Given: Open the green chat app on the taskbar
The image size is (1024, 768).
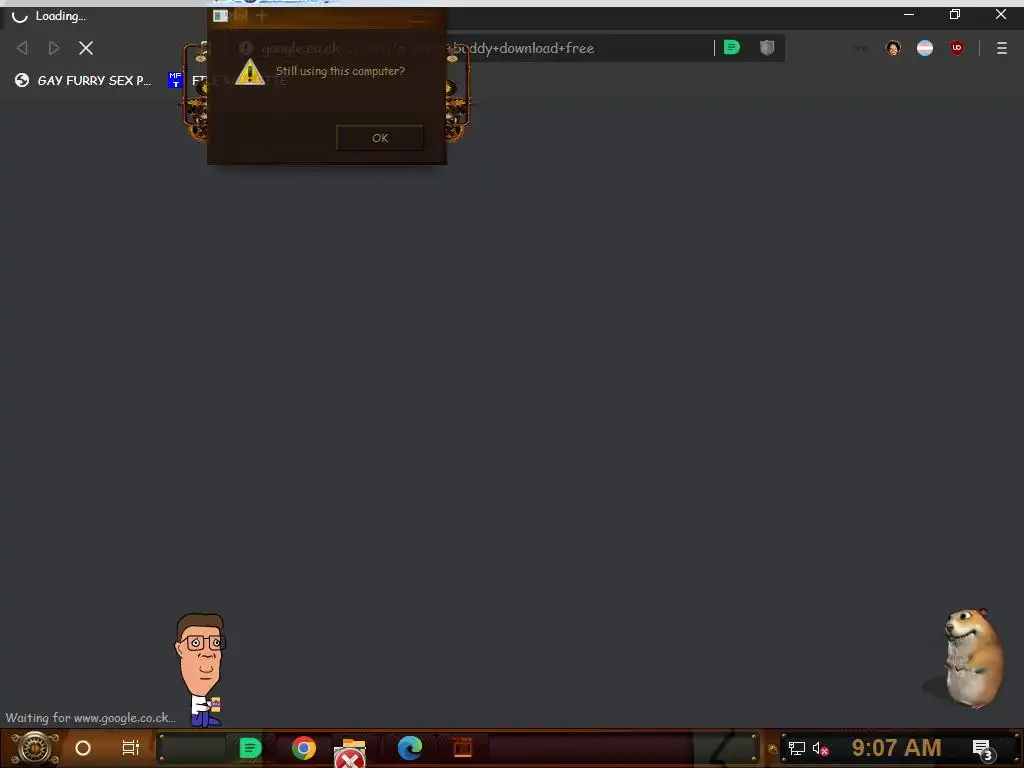Looking at the screenshot, I should [x=250, y=748].
